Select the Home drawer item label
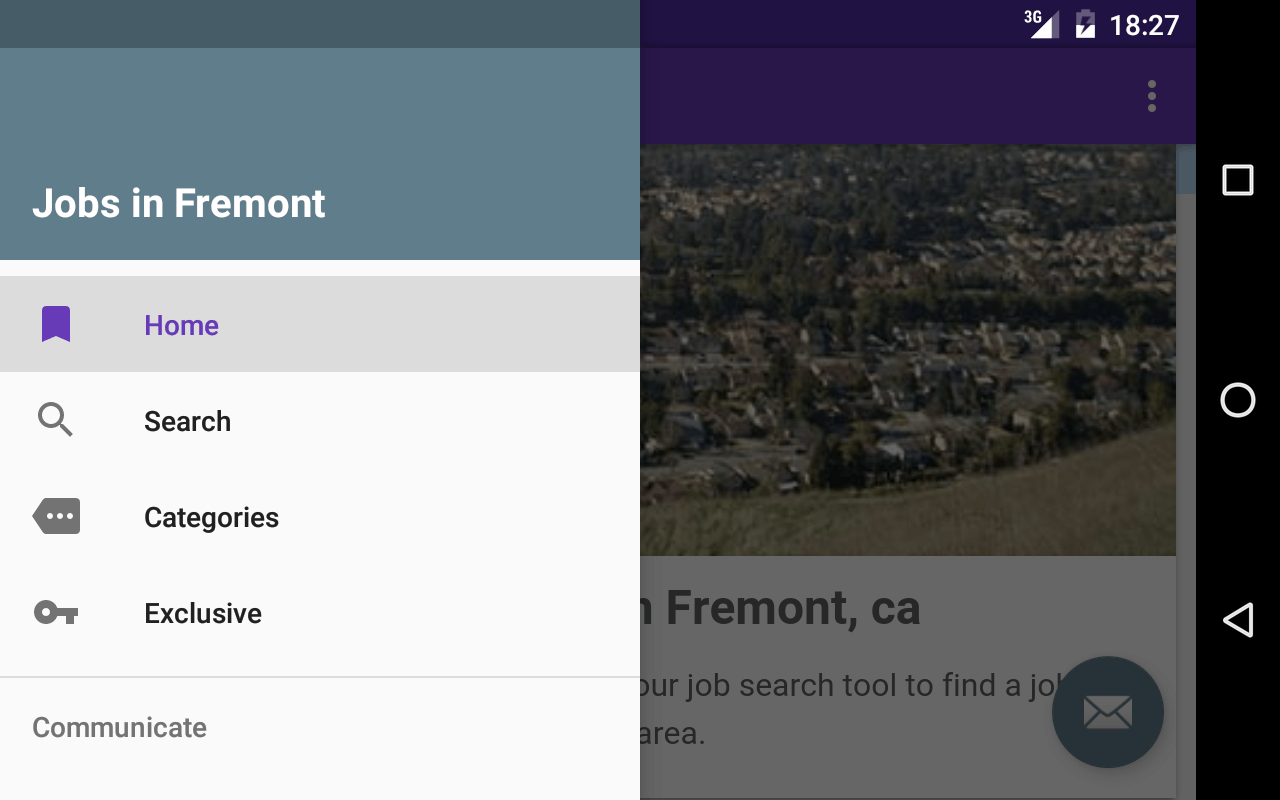The height and width of the screenshot is (800, 1280). point(181,325)
